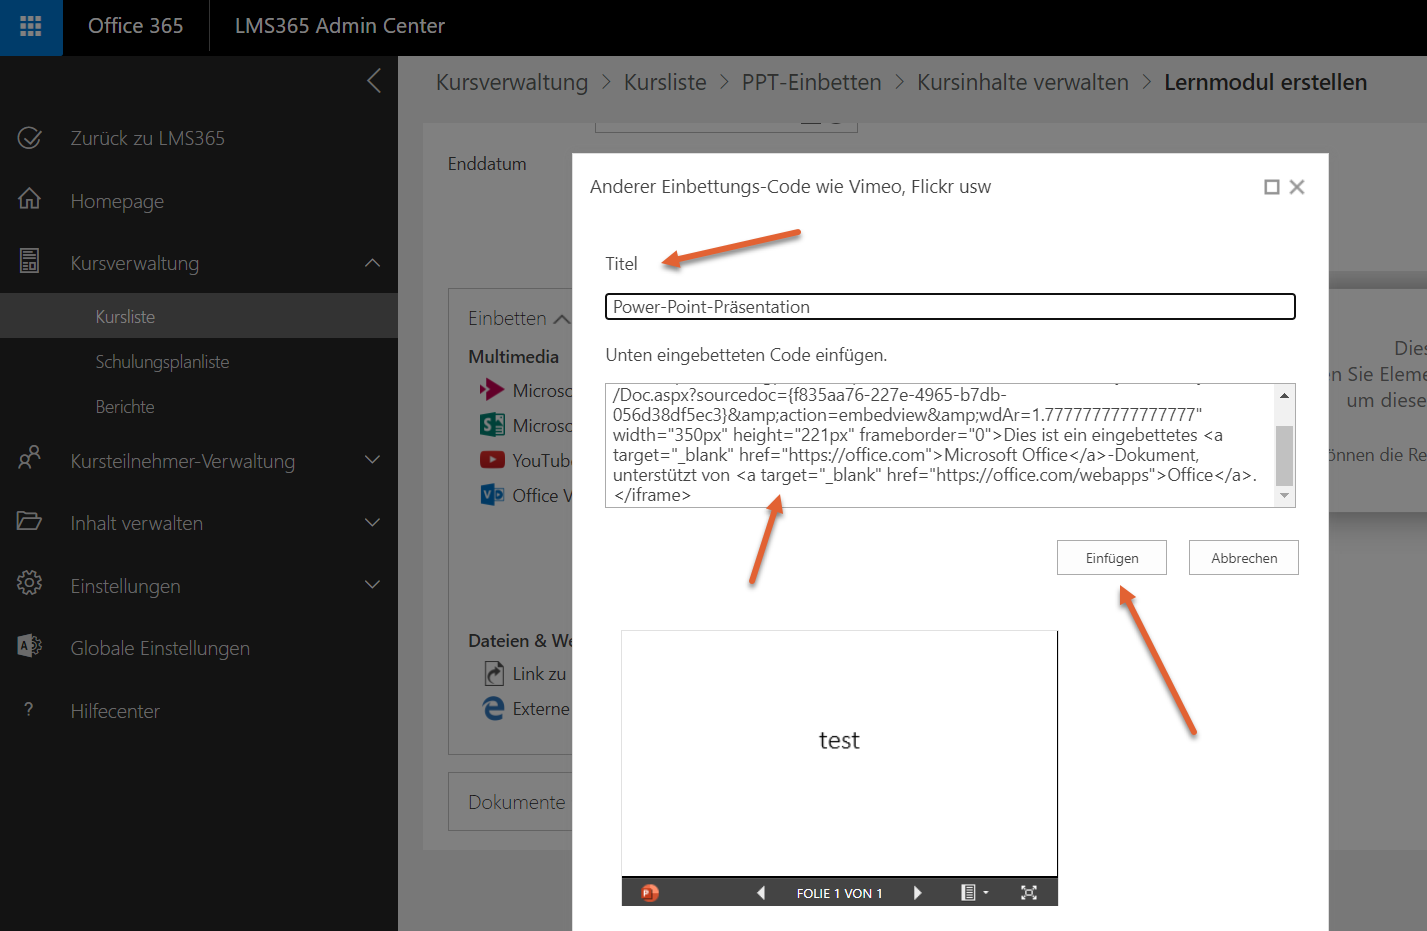Expand the Kursteilnehmer-Verwaltung section
Viewport: 1427px width, 931px height.
pyautogui.click(x=372, y=460)
